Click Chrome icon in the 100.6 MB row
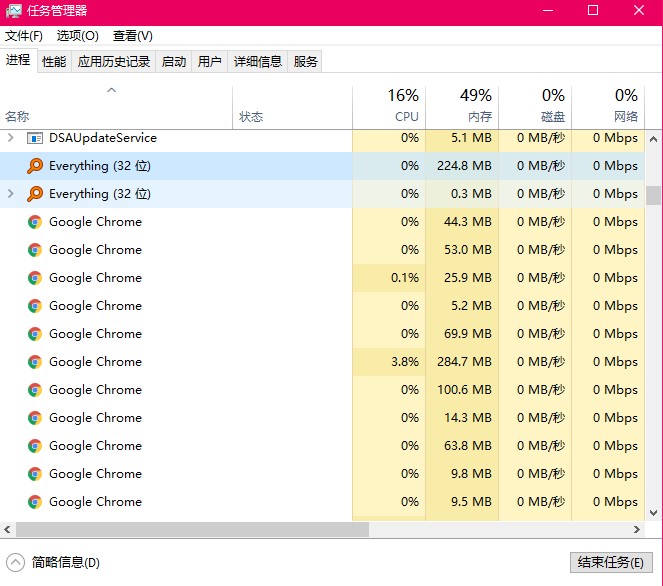The image size is (663, 586). [35, 390]
